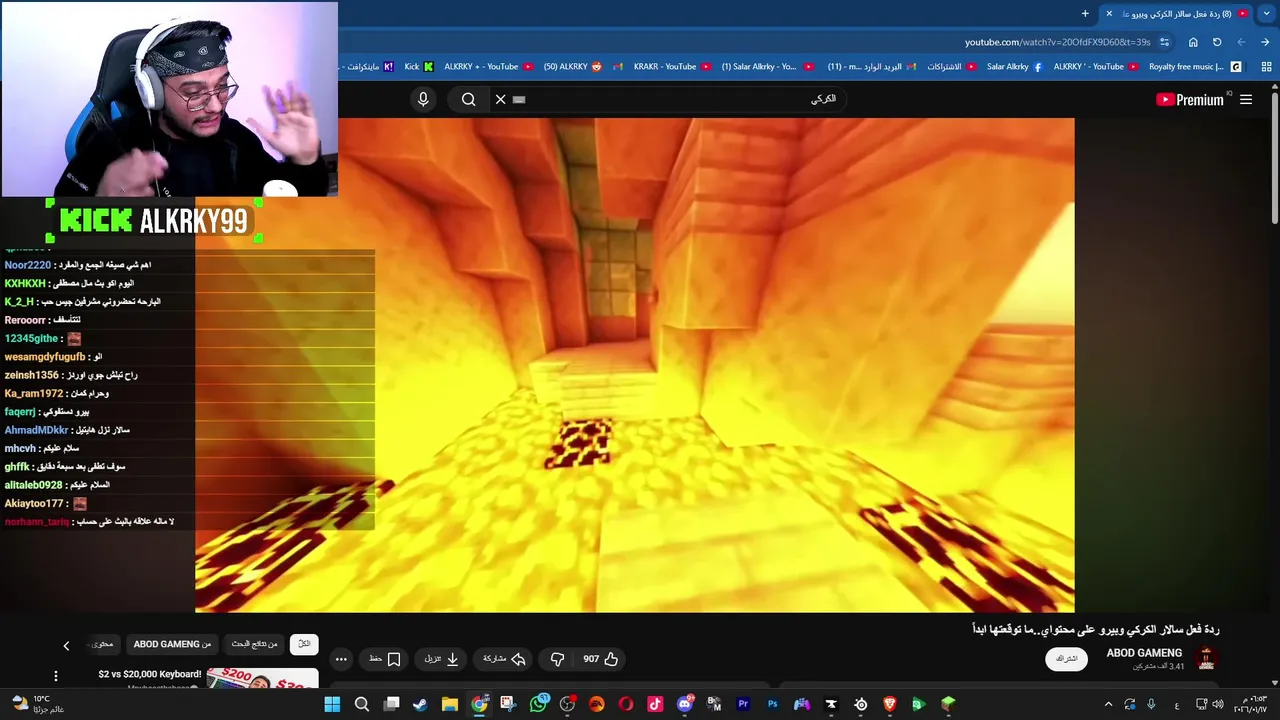Open the $2 vs $20,000 Keyboard thumbnail

262,679
